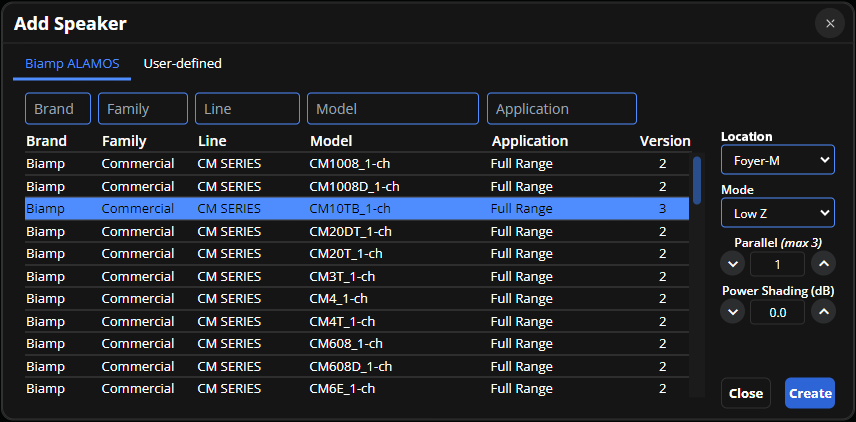Click the Application filter box

click(x=561, y=109)
